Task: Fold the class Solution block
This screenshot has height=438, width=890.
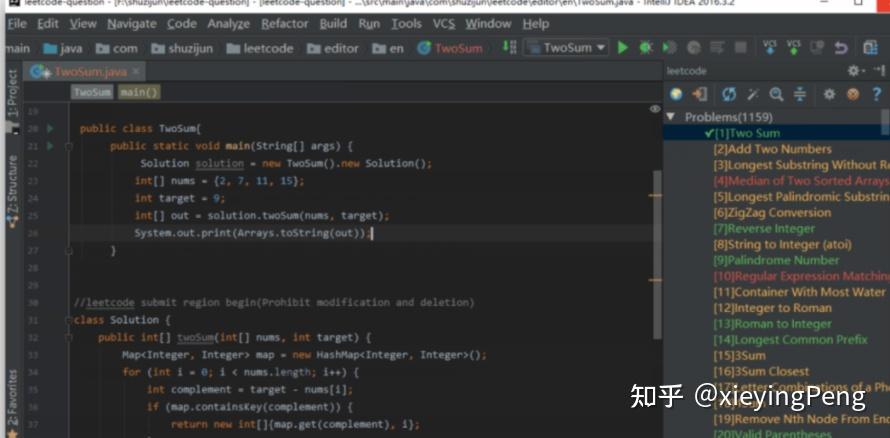Action: (x=69, y=320)
